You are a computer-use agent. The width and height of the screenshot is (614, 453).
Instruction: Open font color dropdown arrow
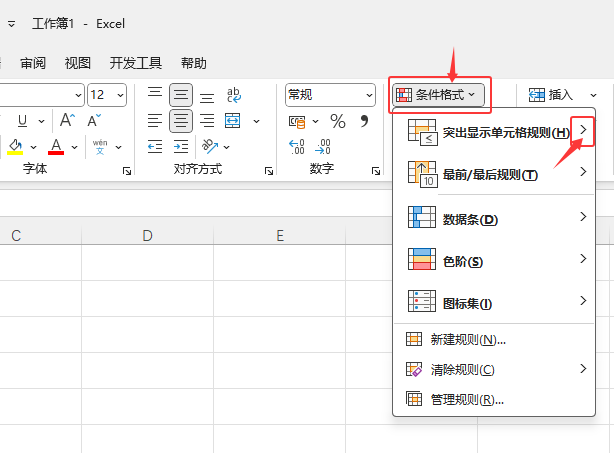(x=74, y=148)
